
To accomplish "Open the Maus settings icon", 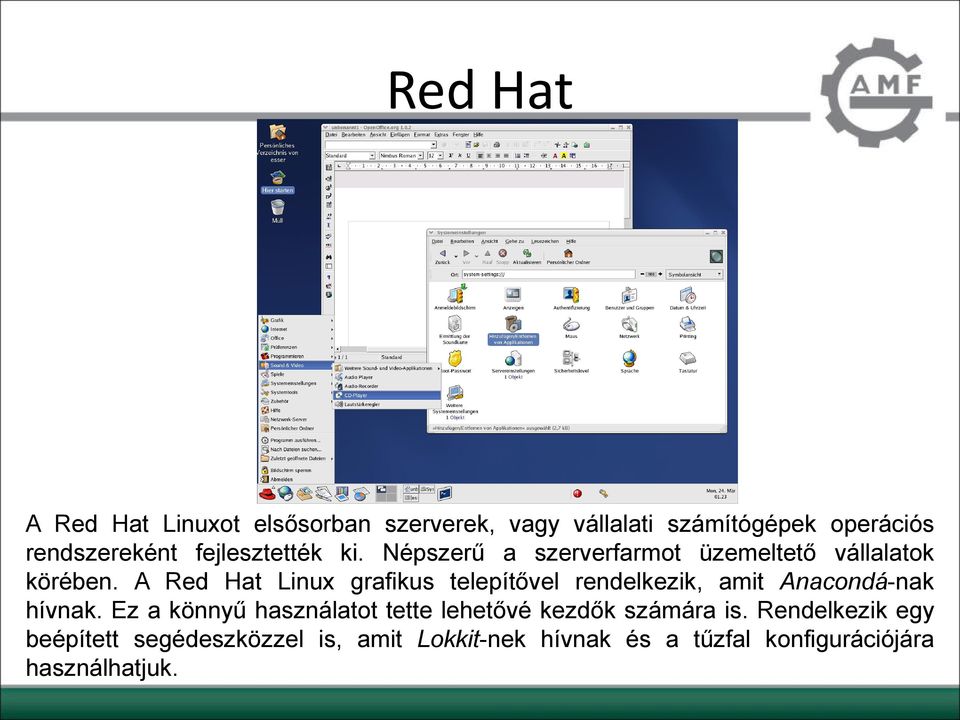I will 571,324.
